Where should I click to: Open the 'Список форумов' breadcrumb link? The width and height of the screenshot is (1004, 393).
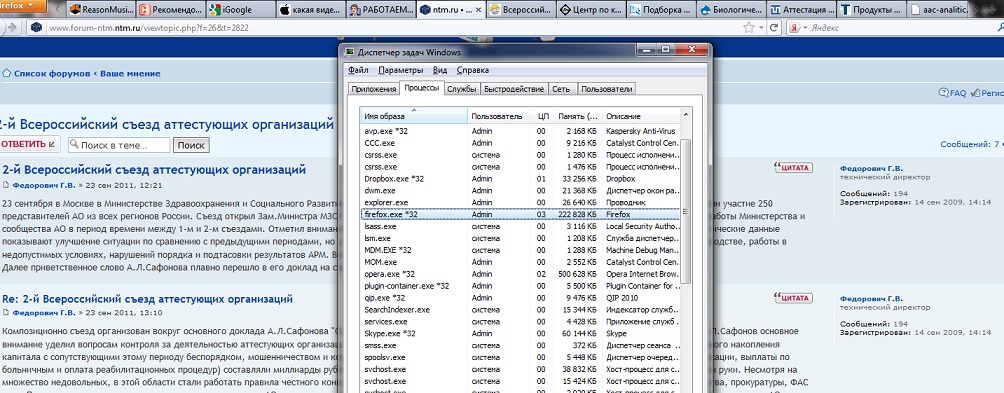(x=52, y=74)
